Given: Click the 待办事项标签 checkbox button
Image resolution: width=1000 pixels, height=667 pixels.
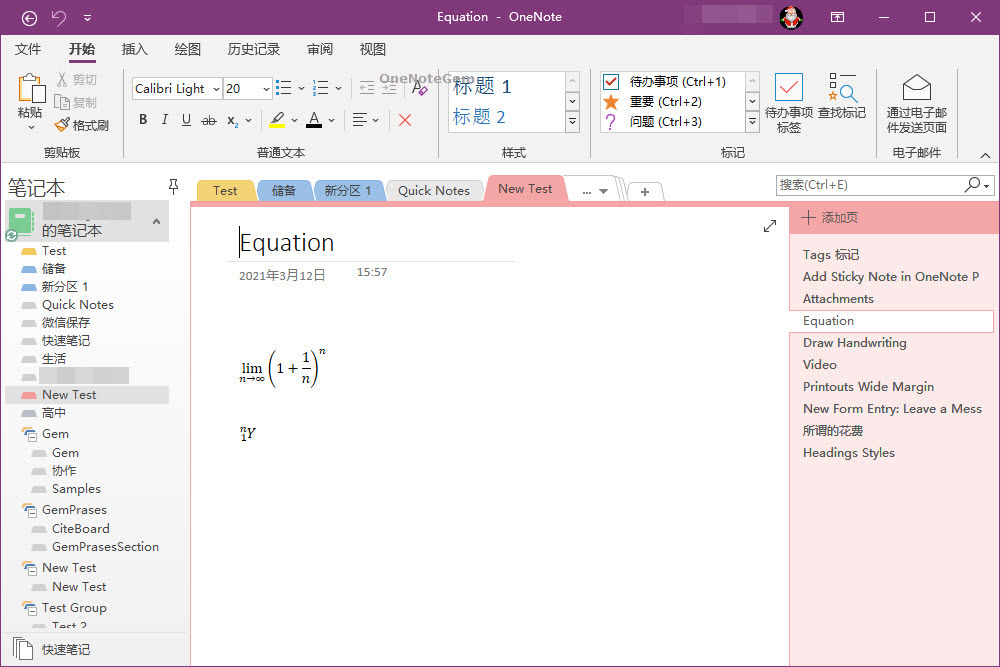Looking at the screenshot, I should point(789,103).
